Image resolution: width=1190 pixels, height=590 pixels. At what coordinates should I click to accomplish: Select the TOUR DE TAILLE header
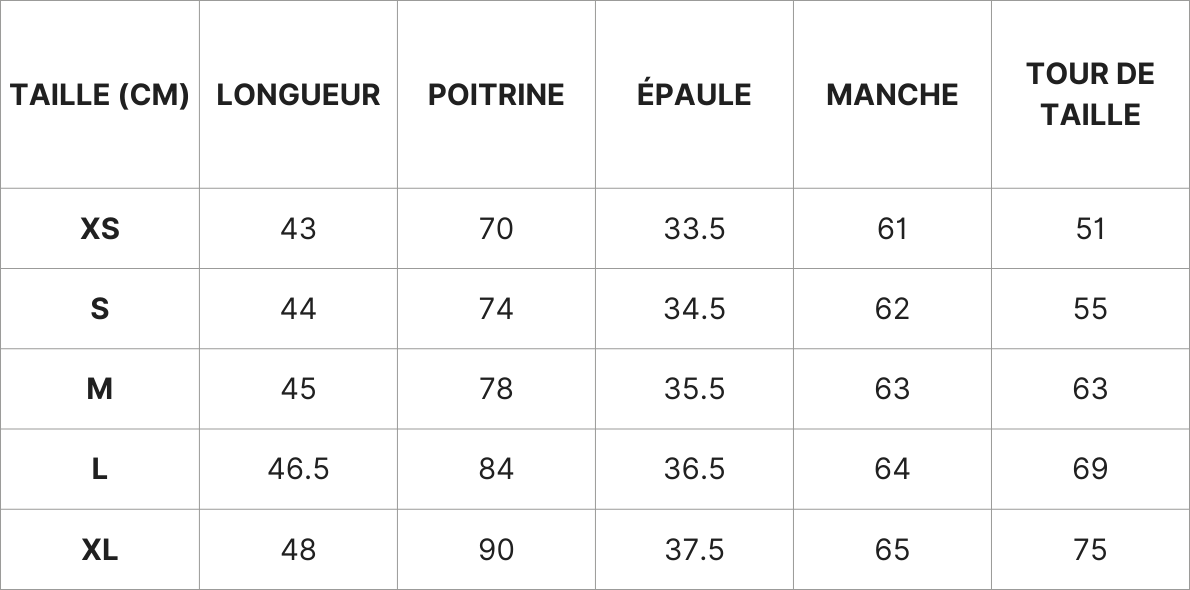coord(1090,94)
